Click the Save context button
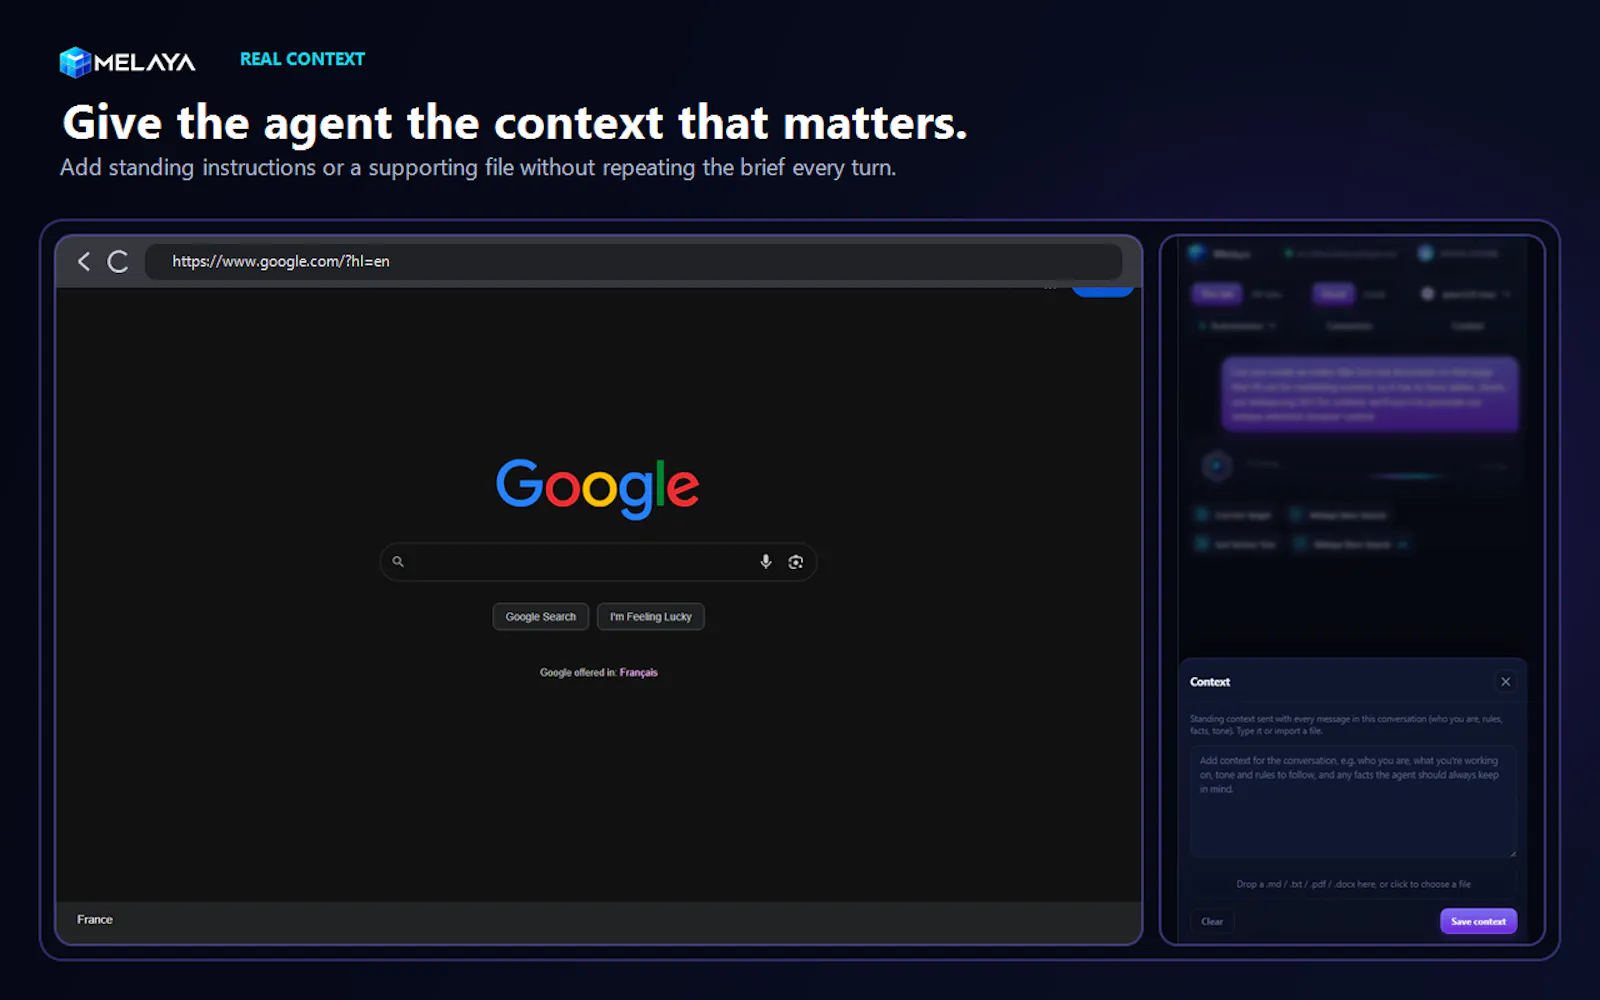 click(1478, 922)
